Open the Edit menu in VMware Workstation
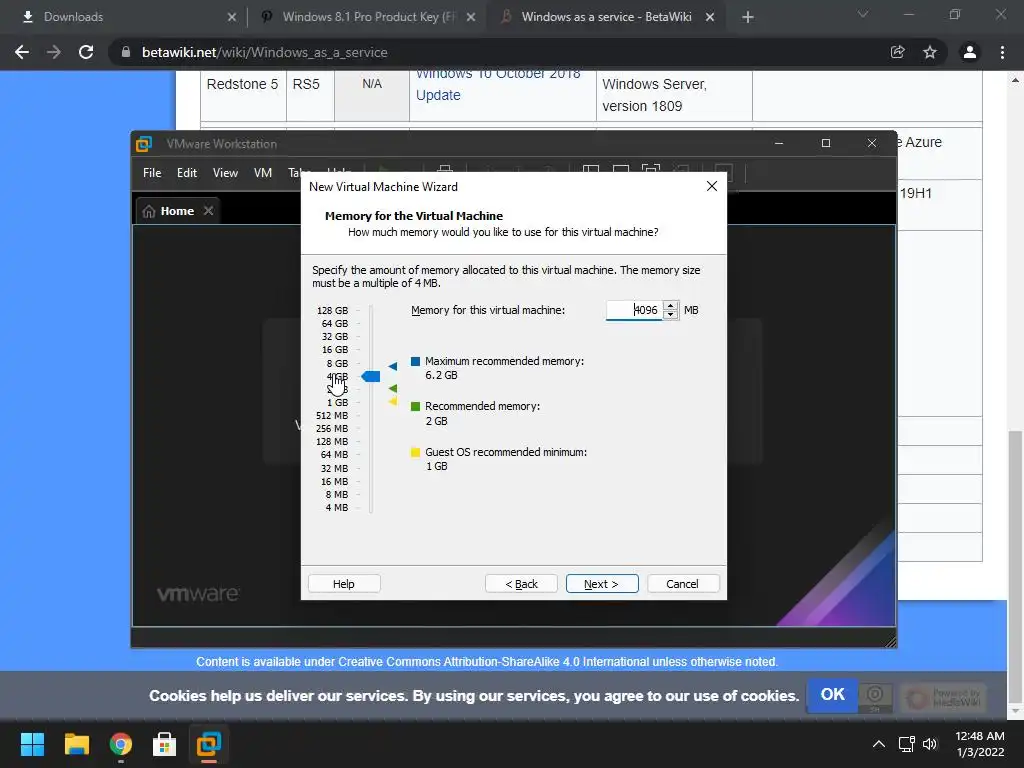This screenshot has width=1024, height=768. (187, 173)
